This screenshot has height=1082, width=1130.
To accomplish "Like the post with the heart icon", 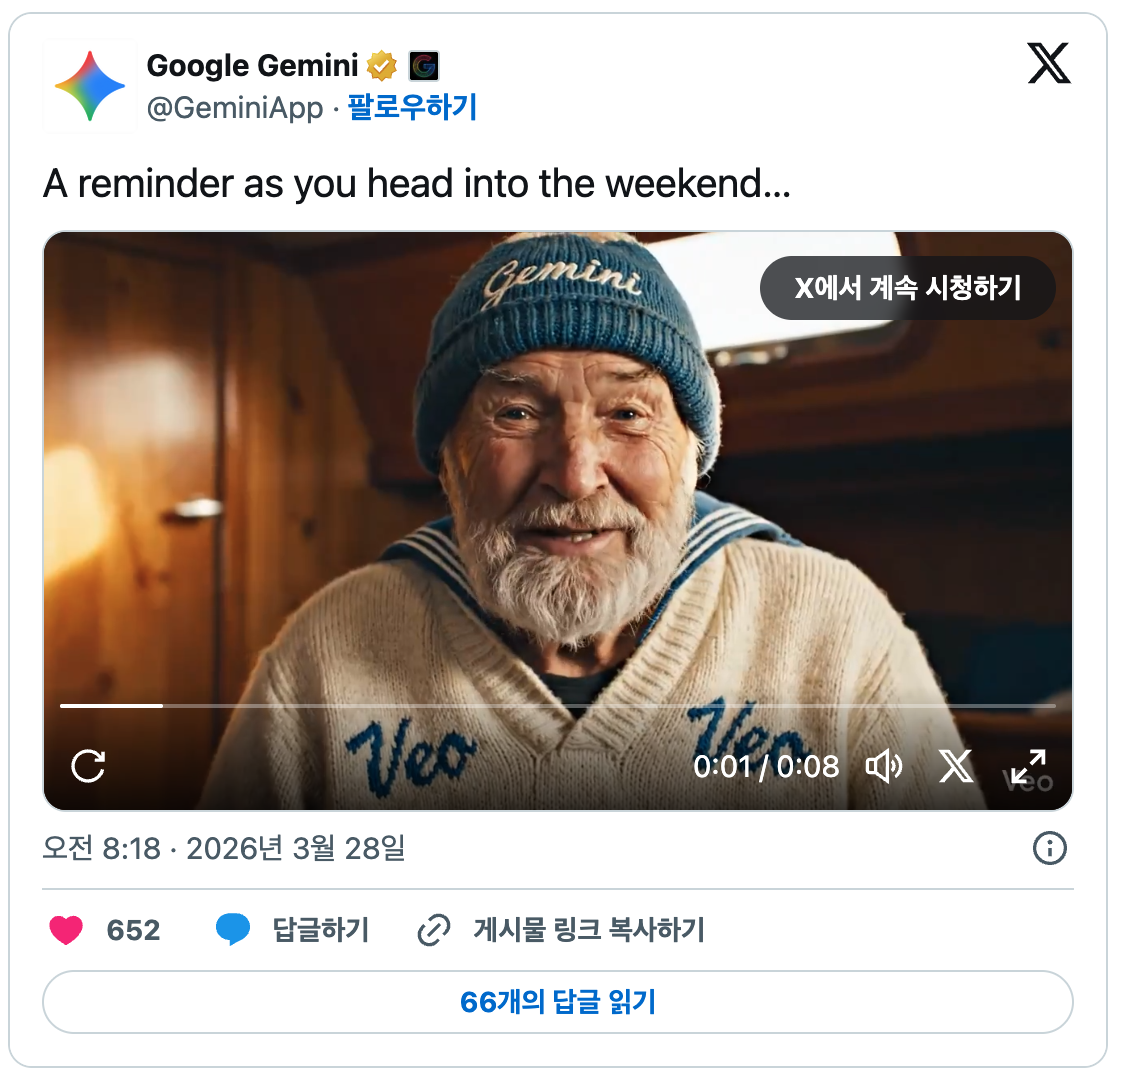I will pyautogui.click(x=66, y=930).
